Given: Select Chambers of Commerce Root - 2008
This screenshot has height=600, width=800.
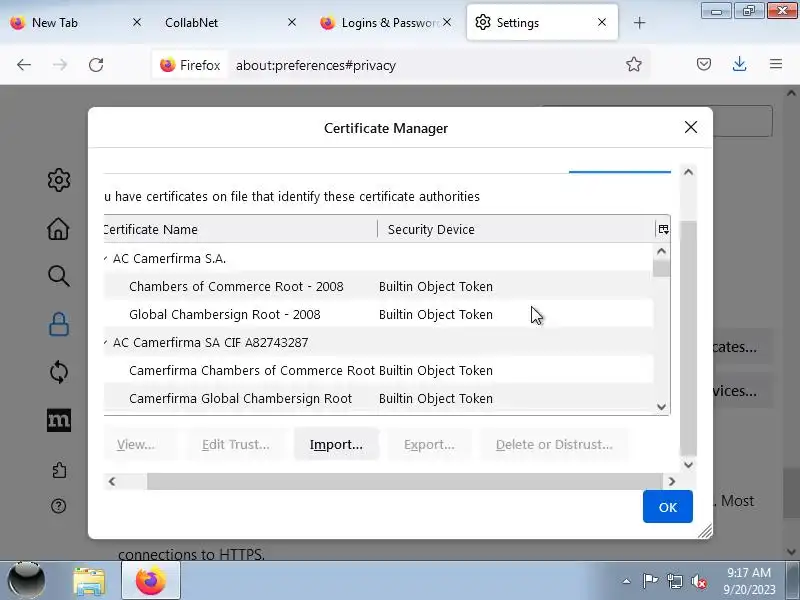Looking at the screenshot, I should [x=378, y=286].
